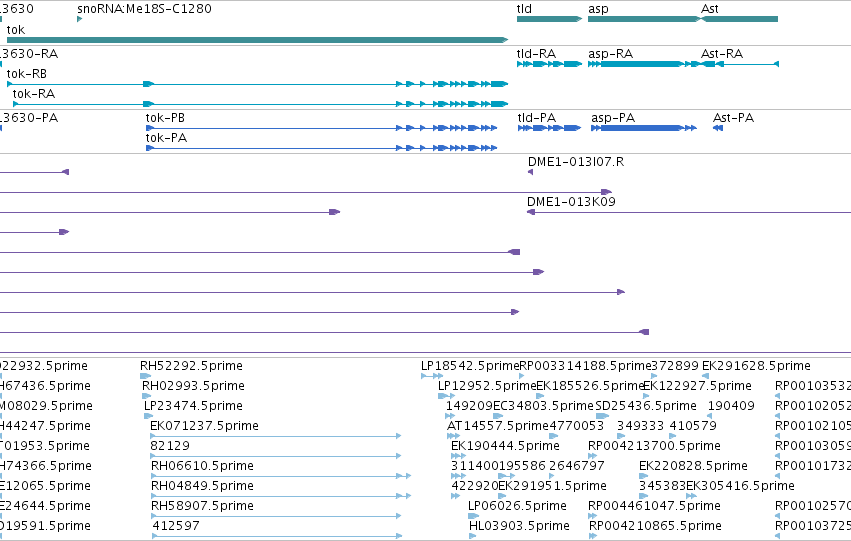Select the tok-PA protein feature
Viewport: 851px width, 541px height.
pyautogui.click(x=321, y=148)
